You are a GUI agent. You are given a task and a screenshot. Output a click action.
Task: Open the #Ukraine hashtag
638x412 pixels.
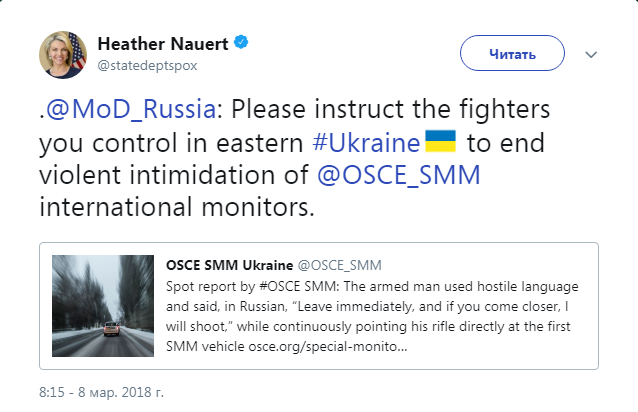click(x=366, y=143)
